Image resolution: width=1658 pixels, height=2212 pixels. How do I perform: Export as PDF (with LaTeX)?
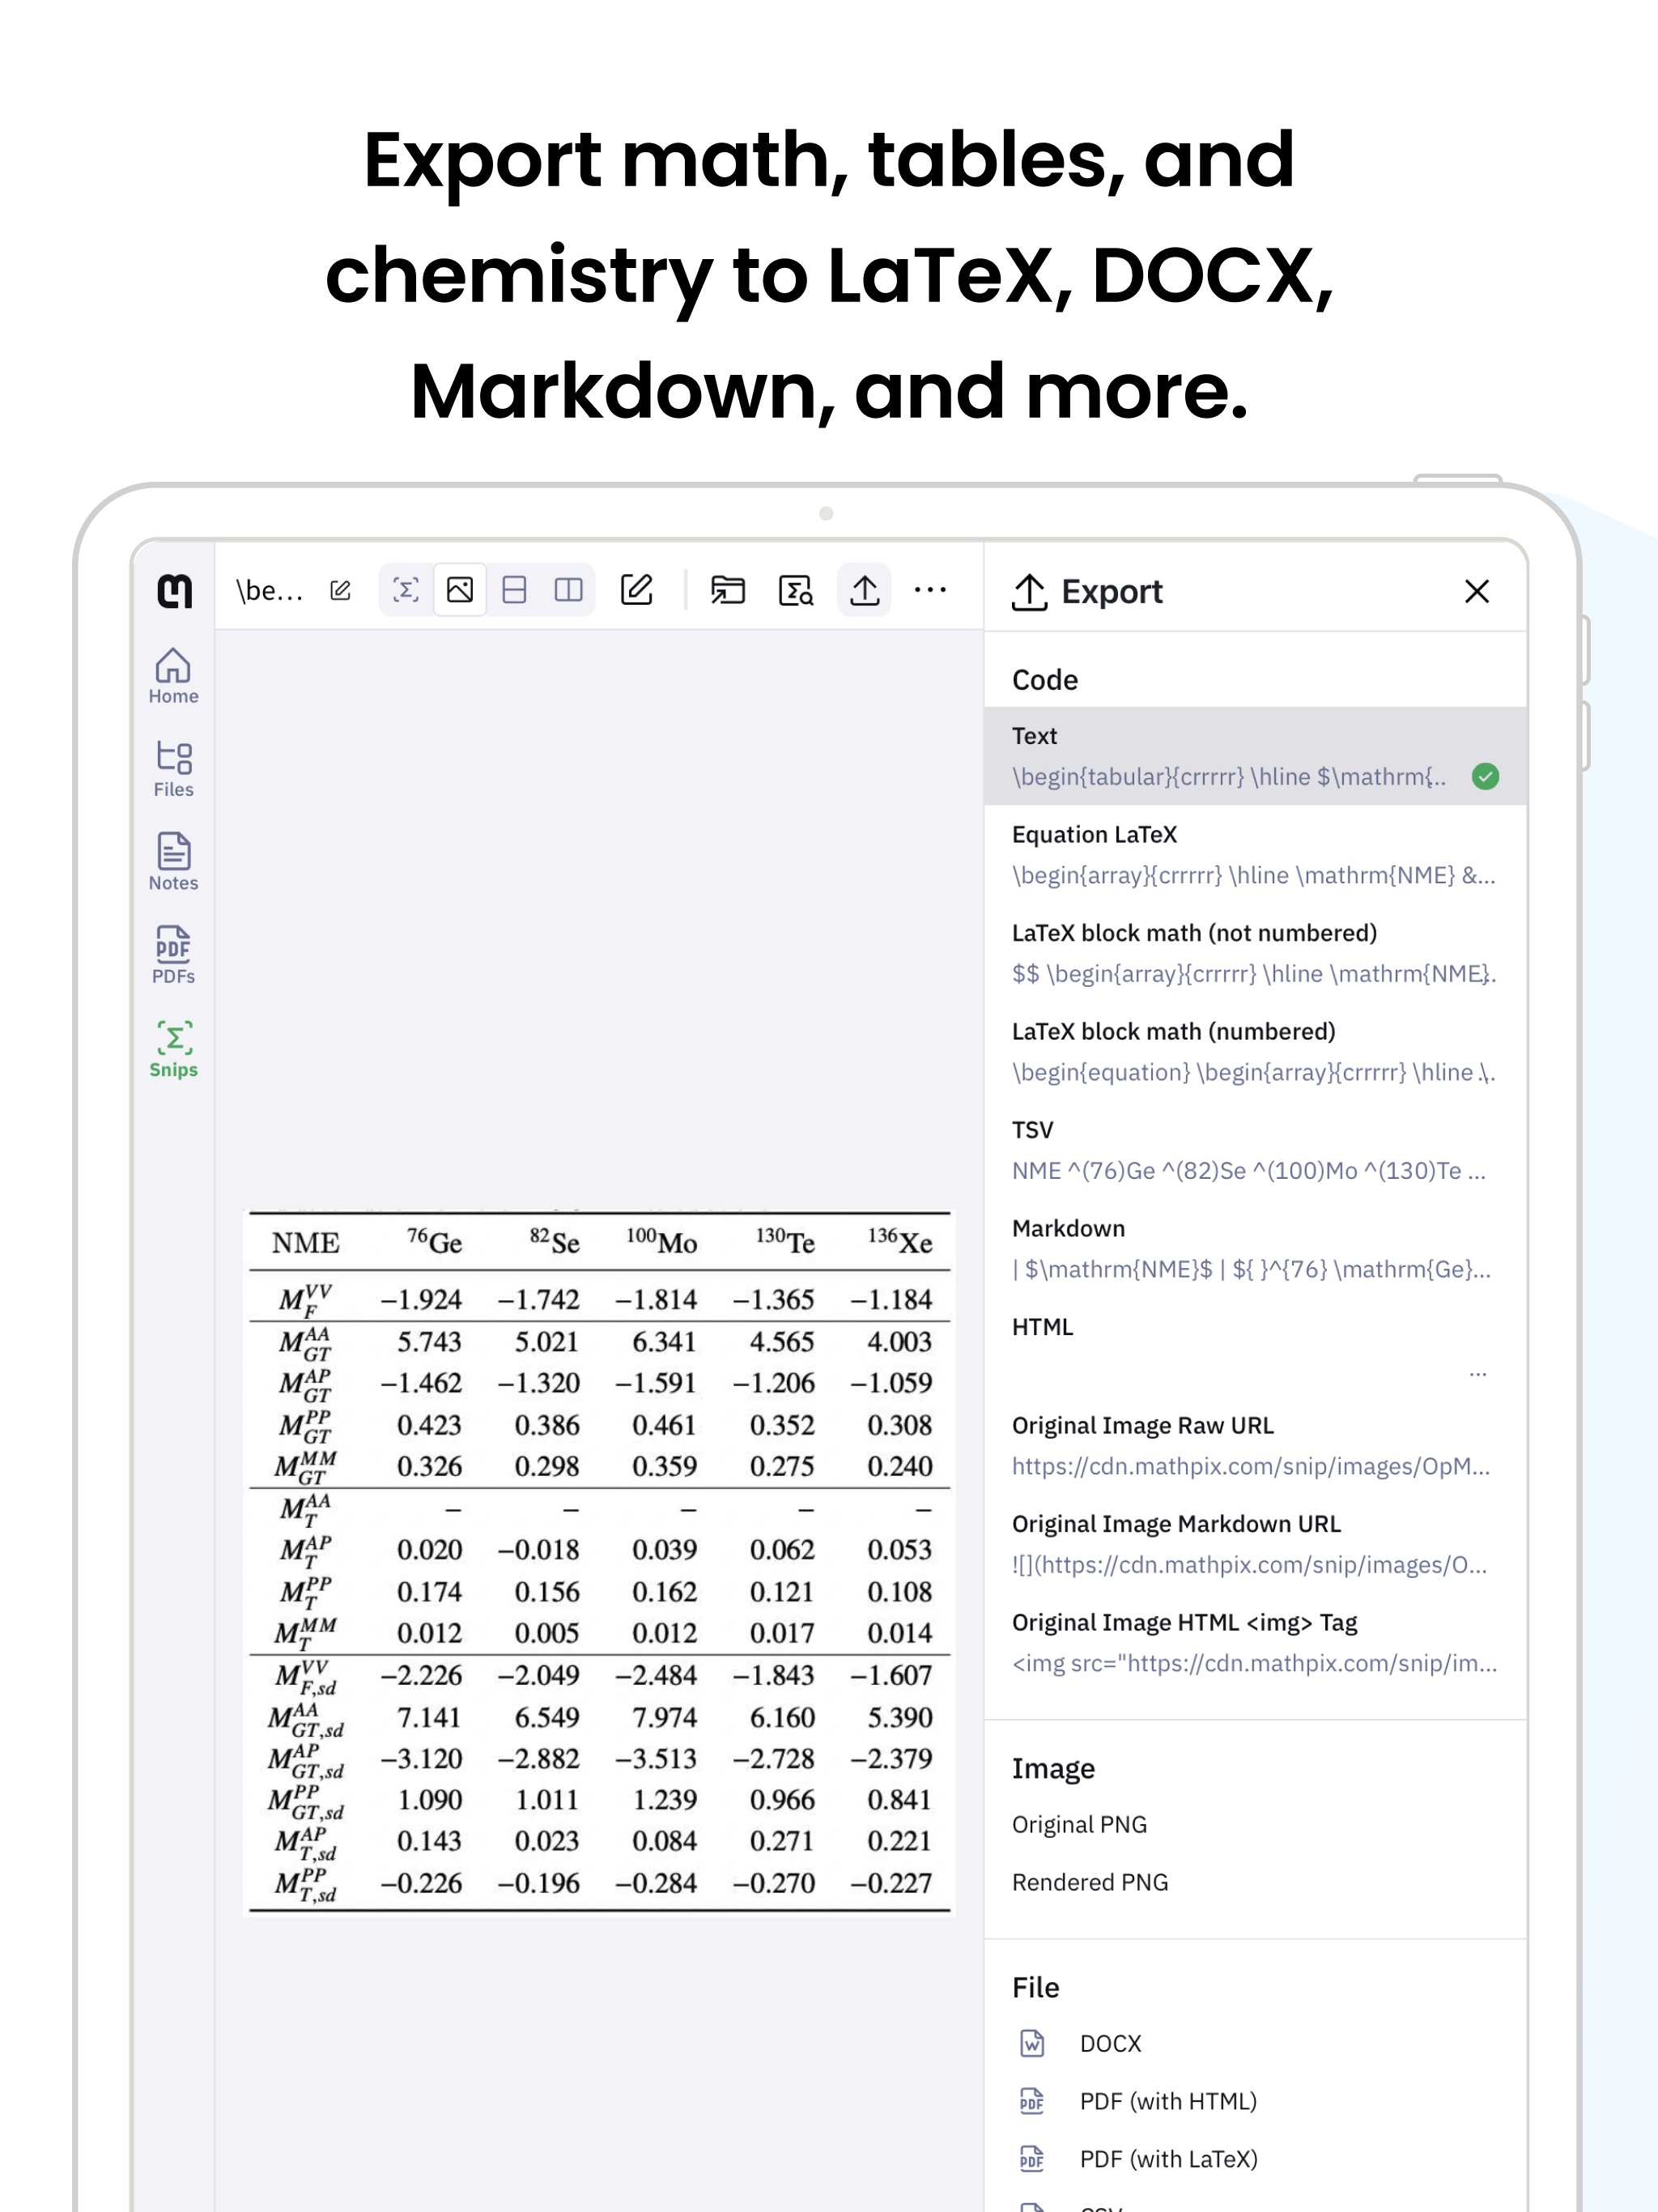1168,2159
